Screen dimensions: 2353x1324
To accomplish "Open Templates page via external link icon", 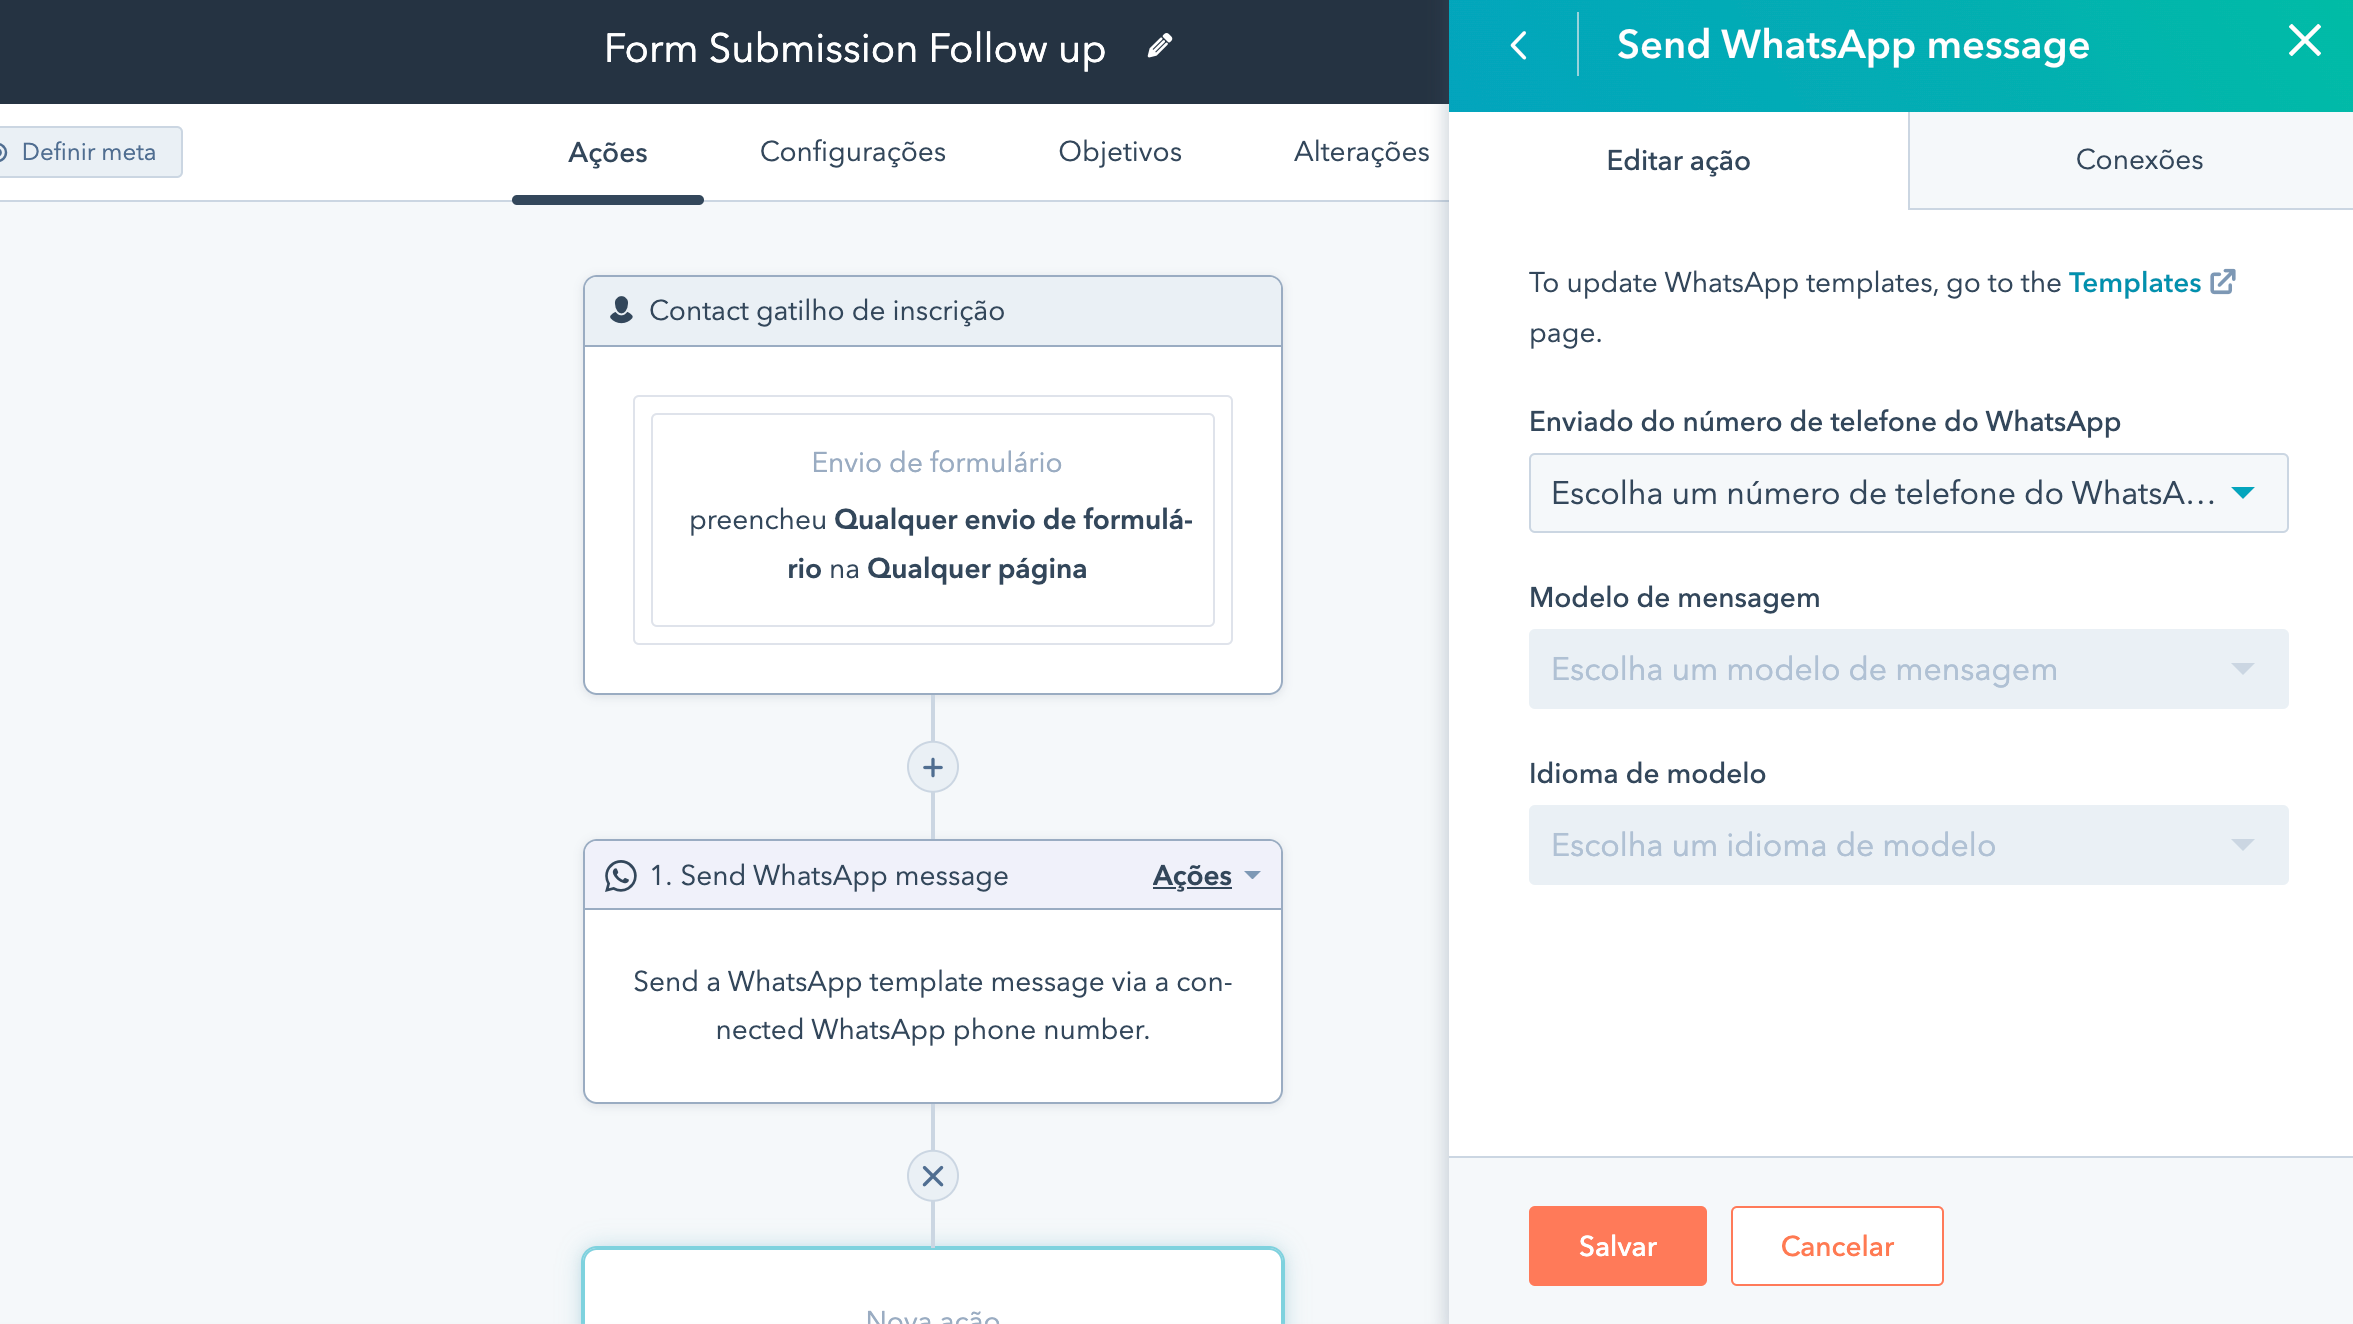I will tap(2222, 281).
